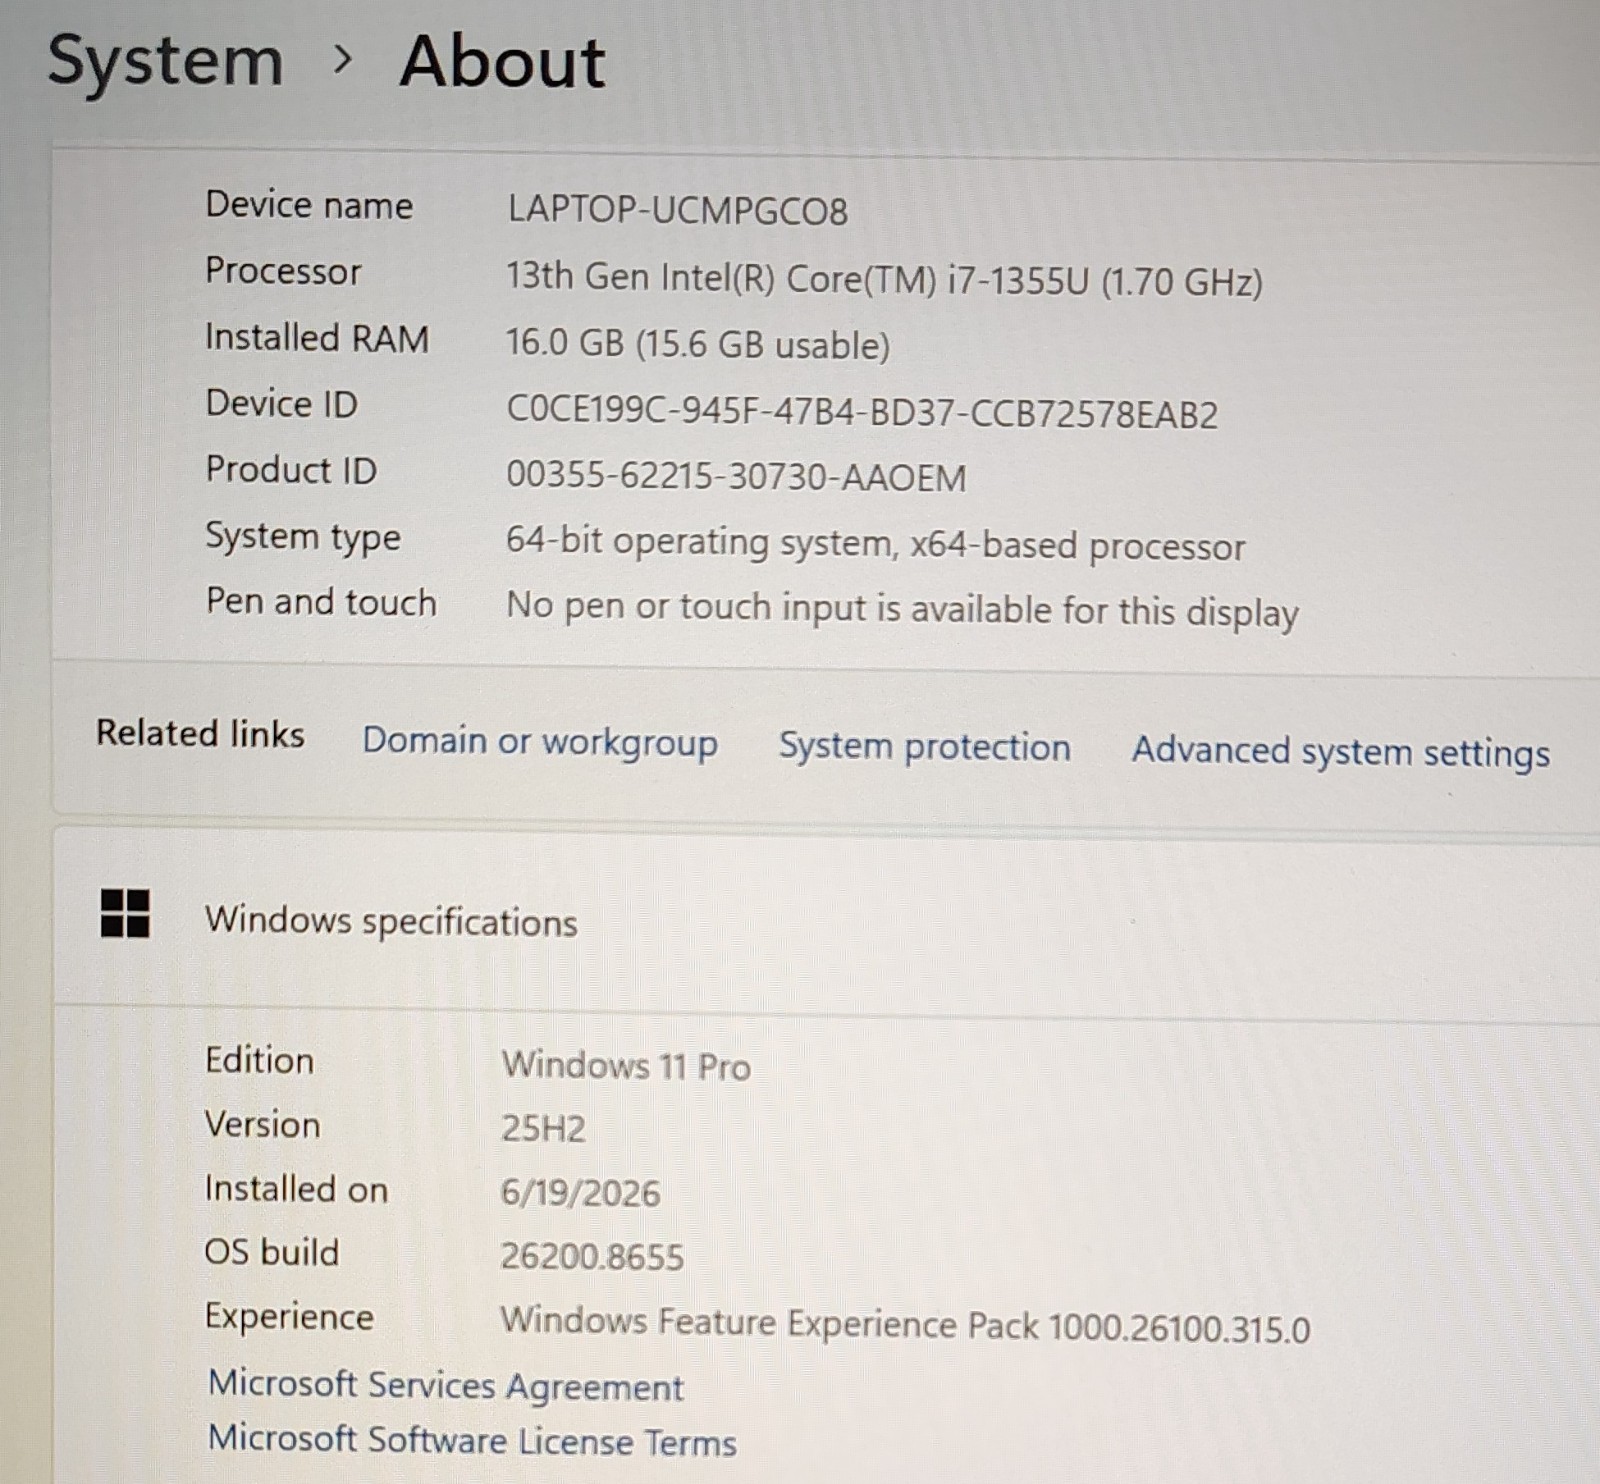The height and width of the screenshot is (1484, 1600).
Task: Click the Device name label
Action: 309,205
